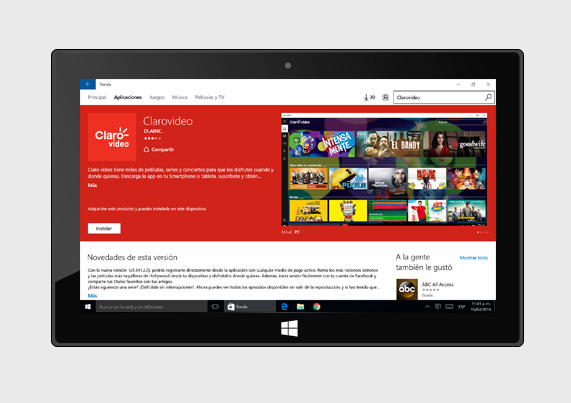The width and height of the screenshot is (571, 403).
Task: Open the Música tab
Action: point(180,97)
